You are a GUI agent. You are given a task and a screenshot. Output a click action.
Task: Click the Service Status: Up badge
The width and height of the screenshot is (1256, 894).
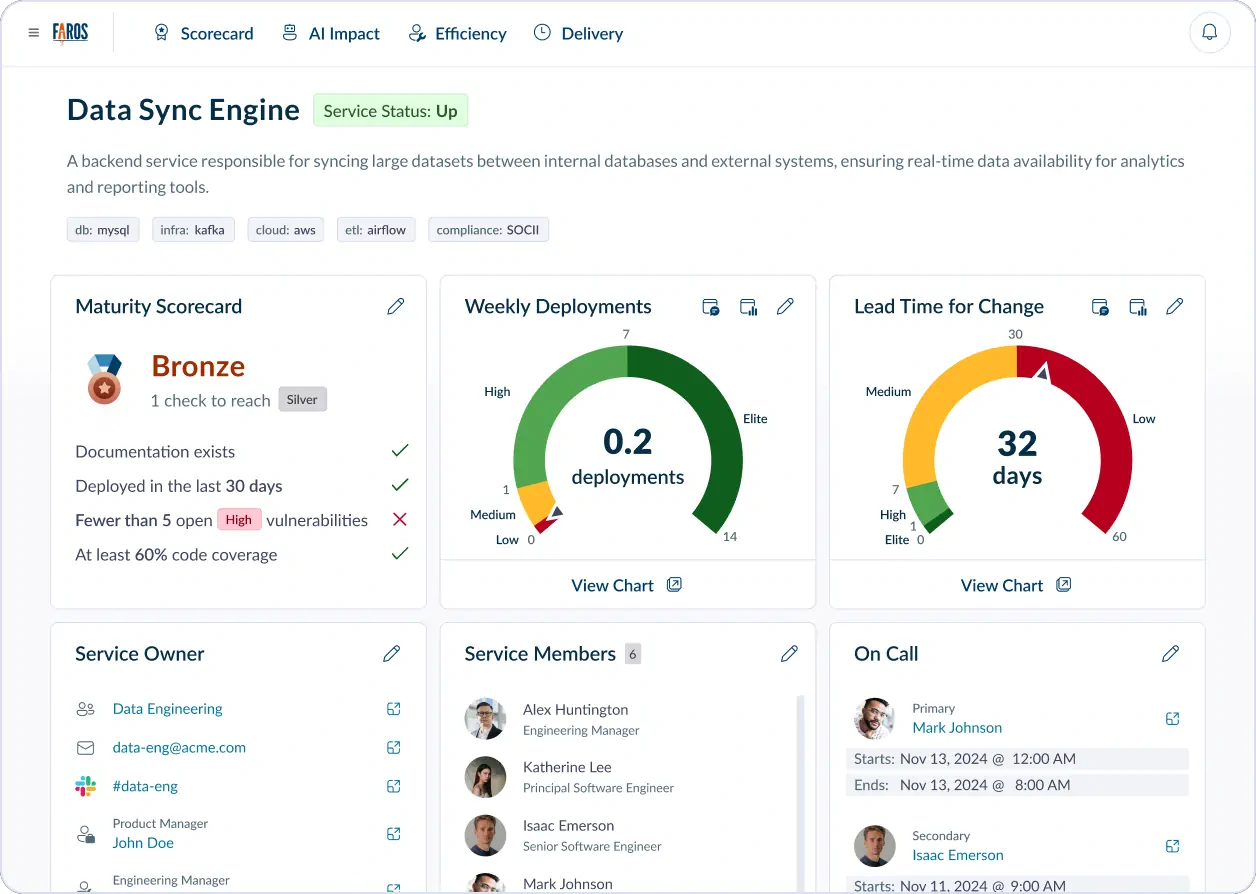(x=390, y=111)
